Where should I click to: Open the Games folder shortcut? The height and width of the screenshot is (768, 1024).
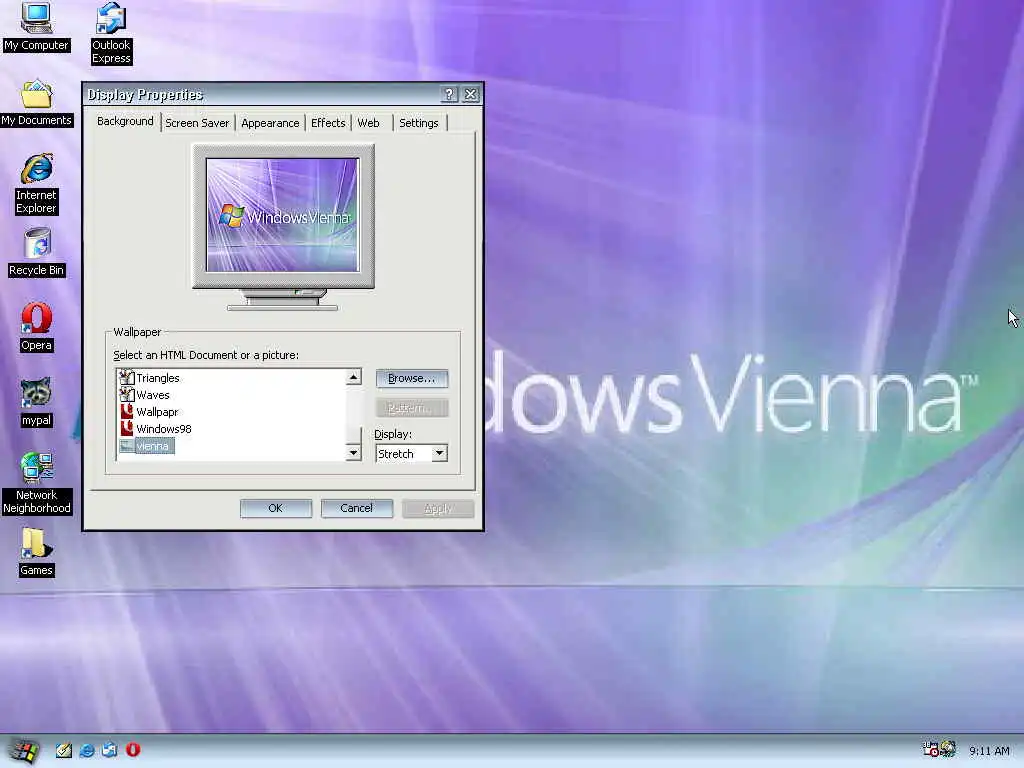(36, 552)
